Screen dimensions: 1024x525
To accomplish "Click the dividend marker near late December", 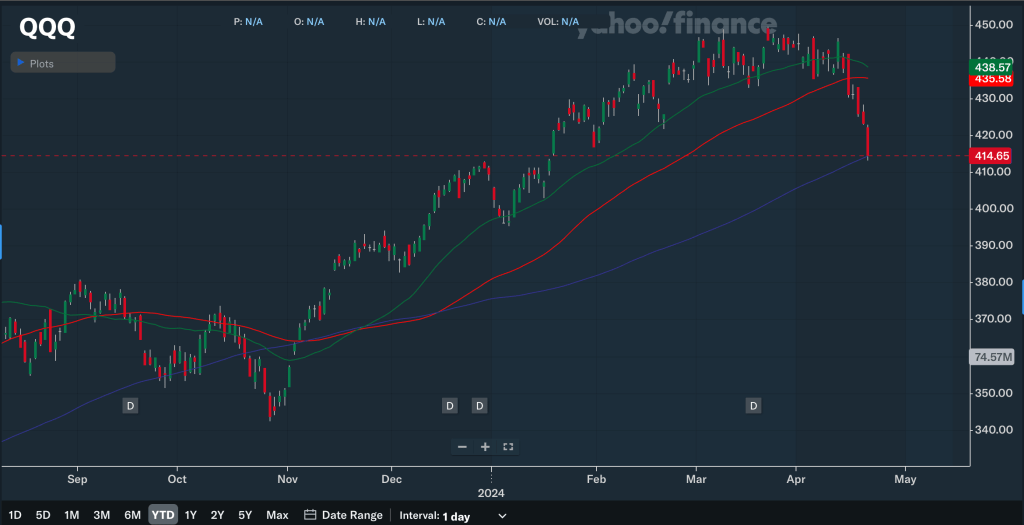I will 479,405.
